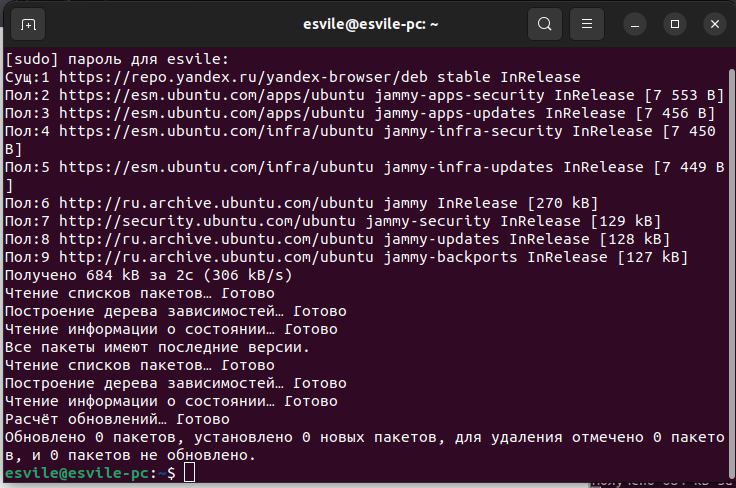Click the jammy-infra-updates esm.ubuntu.com URL
736x488 pixels.
click(216, 167)
